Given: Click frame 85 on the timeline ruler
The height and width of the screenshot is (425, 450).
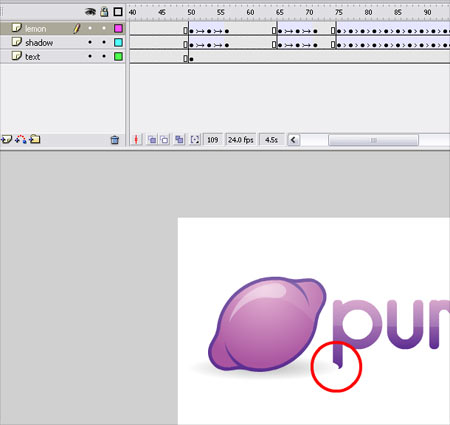Looking at the screenshot, I should 398,12.
